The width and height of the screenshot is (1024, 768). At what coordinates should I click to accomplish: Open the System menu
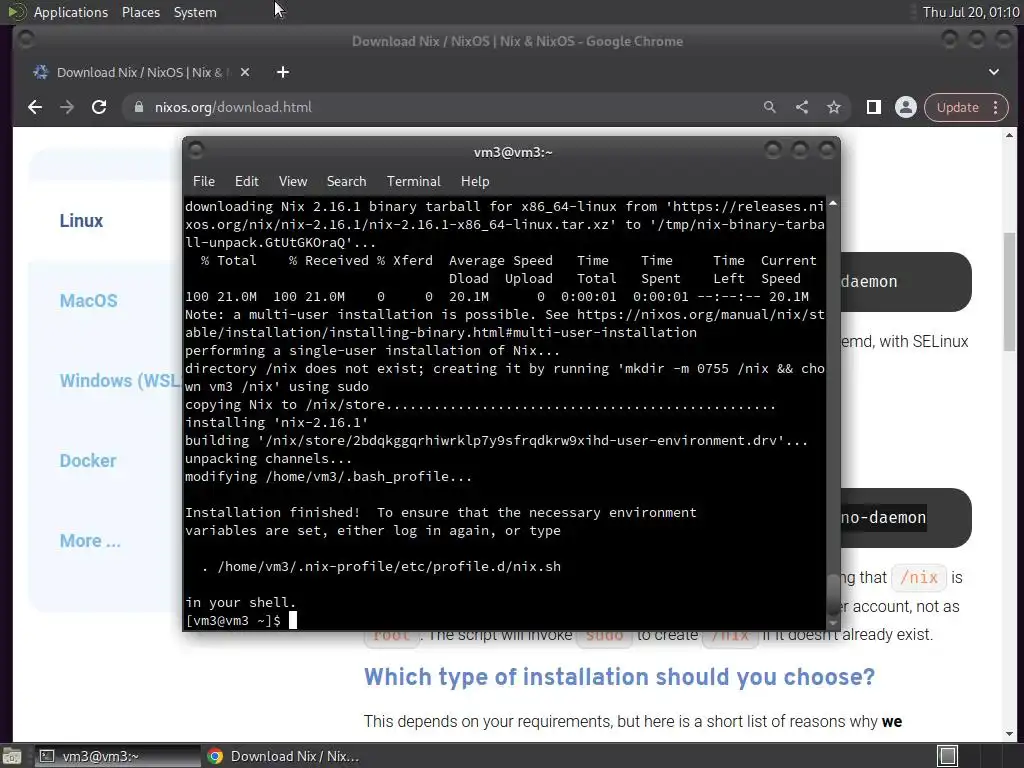click(195, 12)
